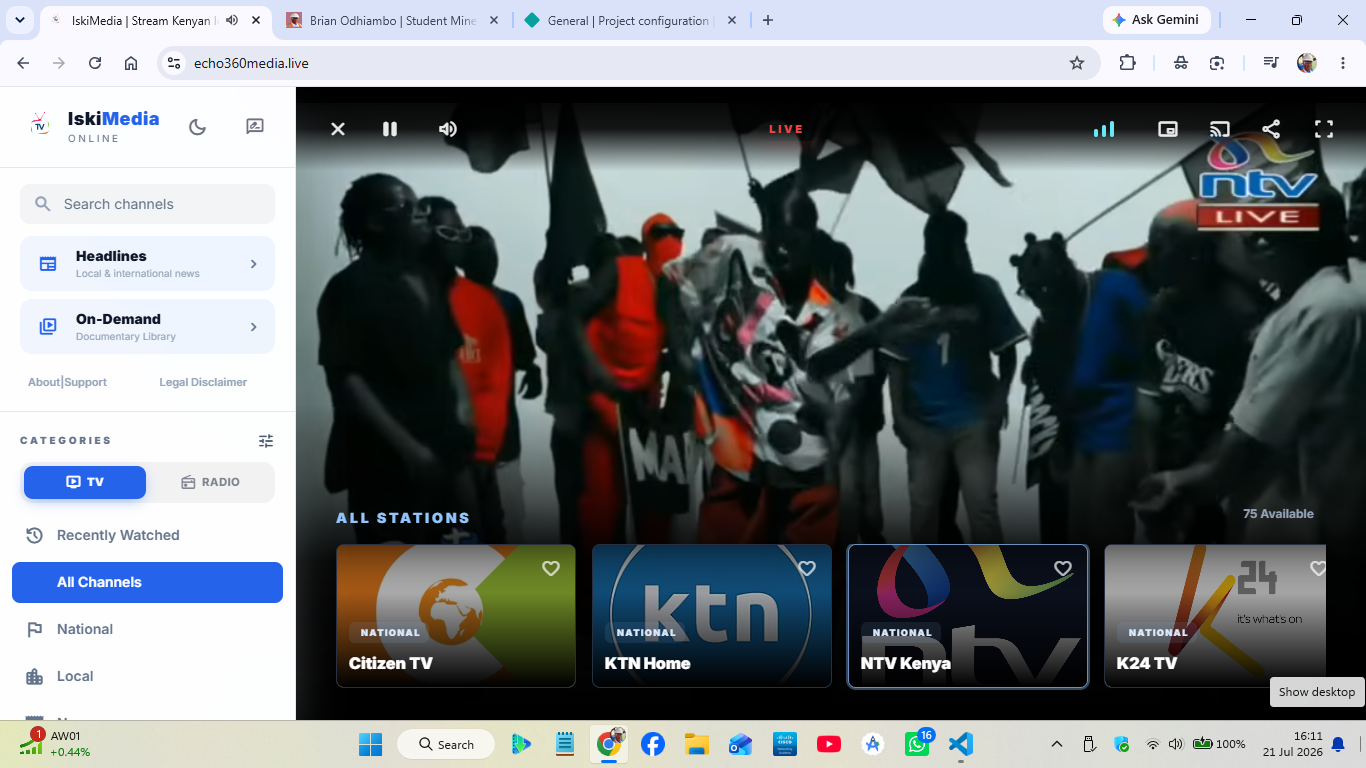
Task: Switch to Brian Odhiambo browser tab
Action: coord(392,20)
